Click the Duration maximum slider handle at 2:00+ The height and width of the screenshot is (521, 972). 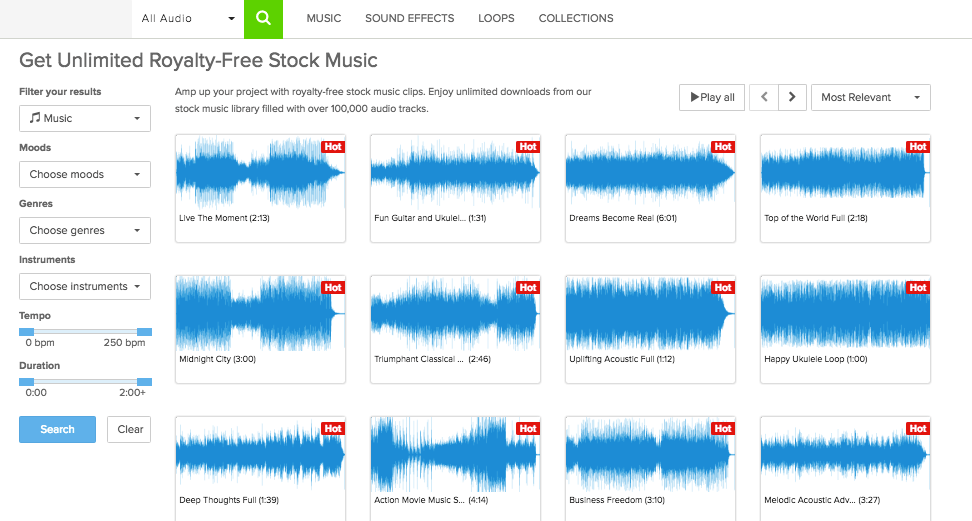coord(144,382)
